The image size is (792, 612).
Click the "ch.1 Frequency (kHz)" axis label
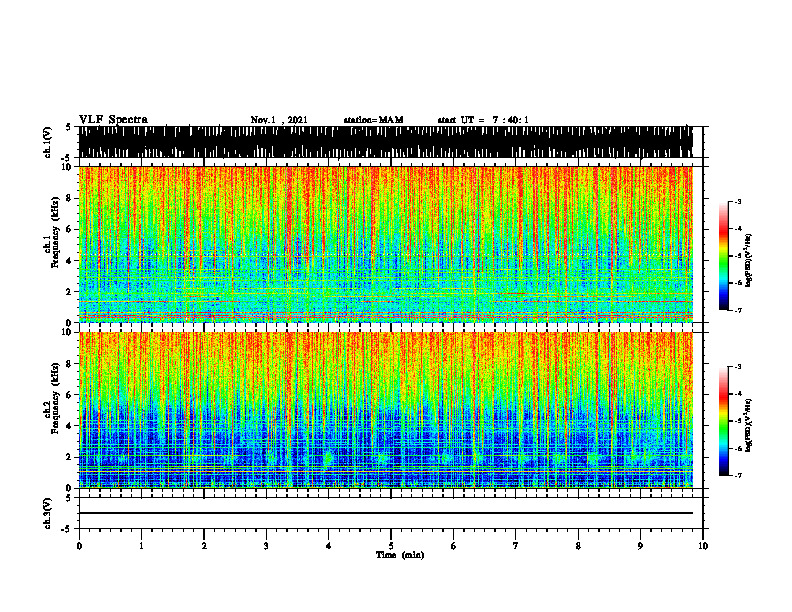[52, 232]
